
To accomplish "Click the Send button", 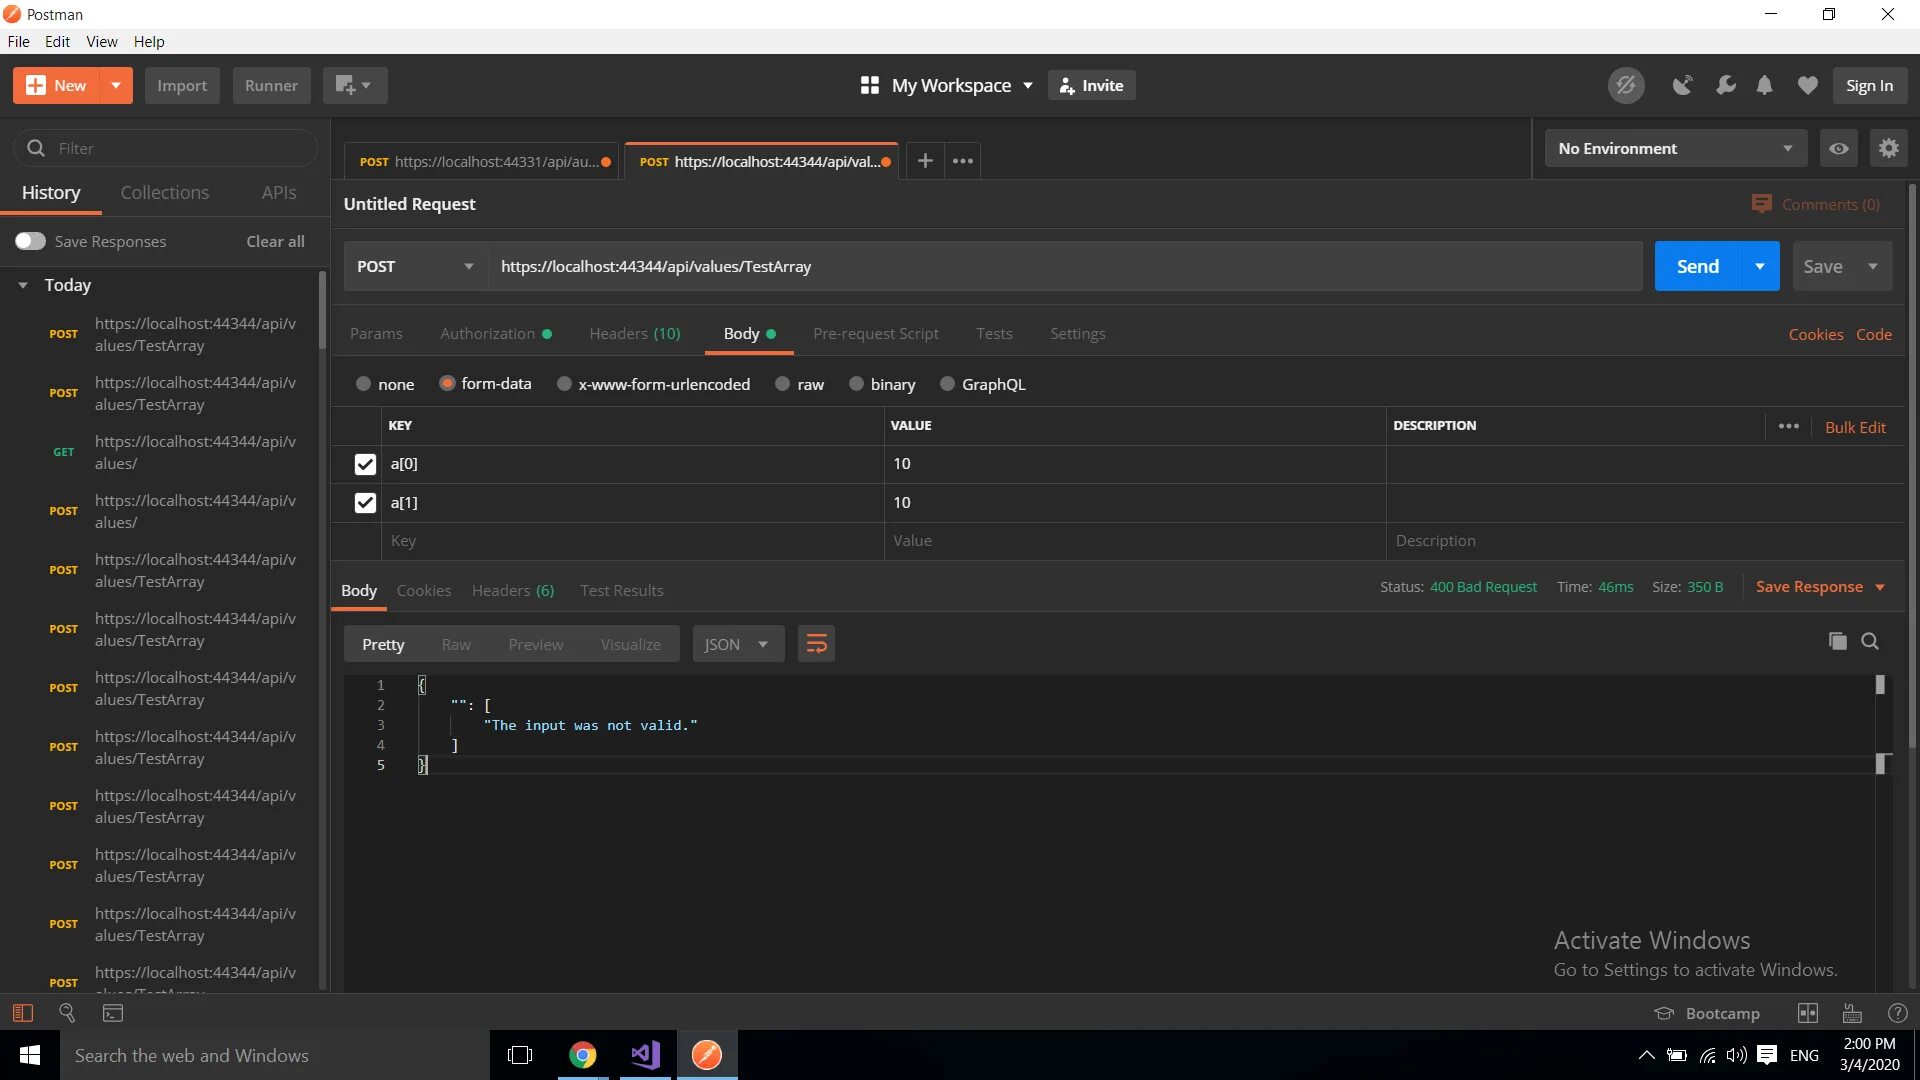I will (1697, 266).
